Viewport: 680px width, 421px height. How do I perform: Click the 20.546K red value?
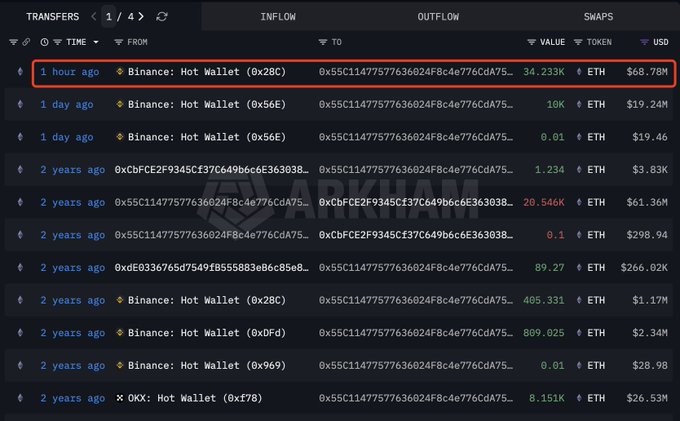click(x=544, y=202)
